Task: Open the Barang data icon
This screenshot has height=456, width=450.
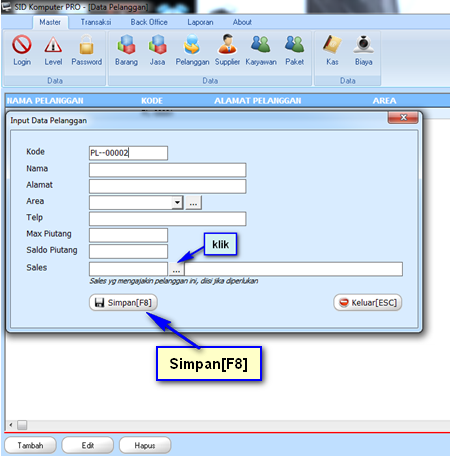Action: point(126,44)
